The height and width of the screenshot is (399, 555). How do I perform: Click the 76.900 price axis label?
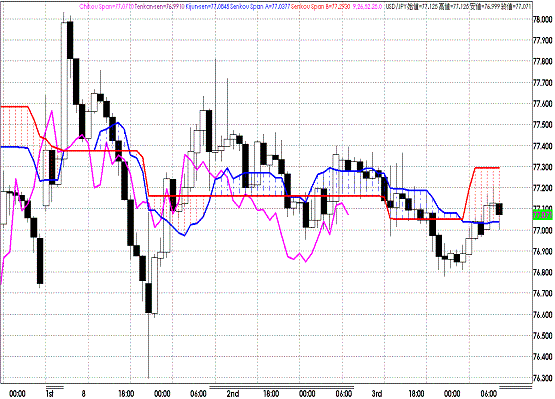(x=542, y=251)
